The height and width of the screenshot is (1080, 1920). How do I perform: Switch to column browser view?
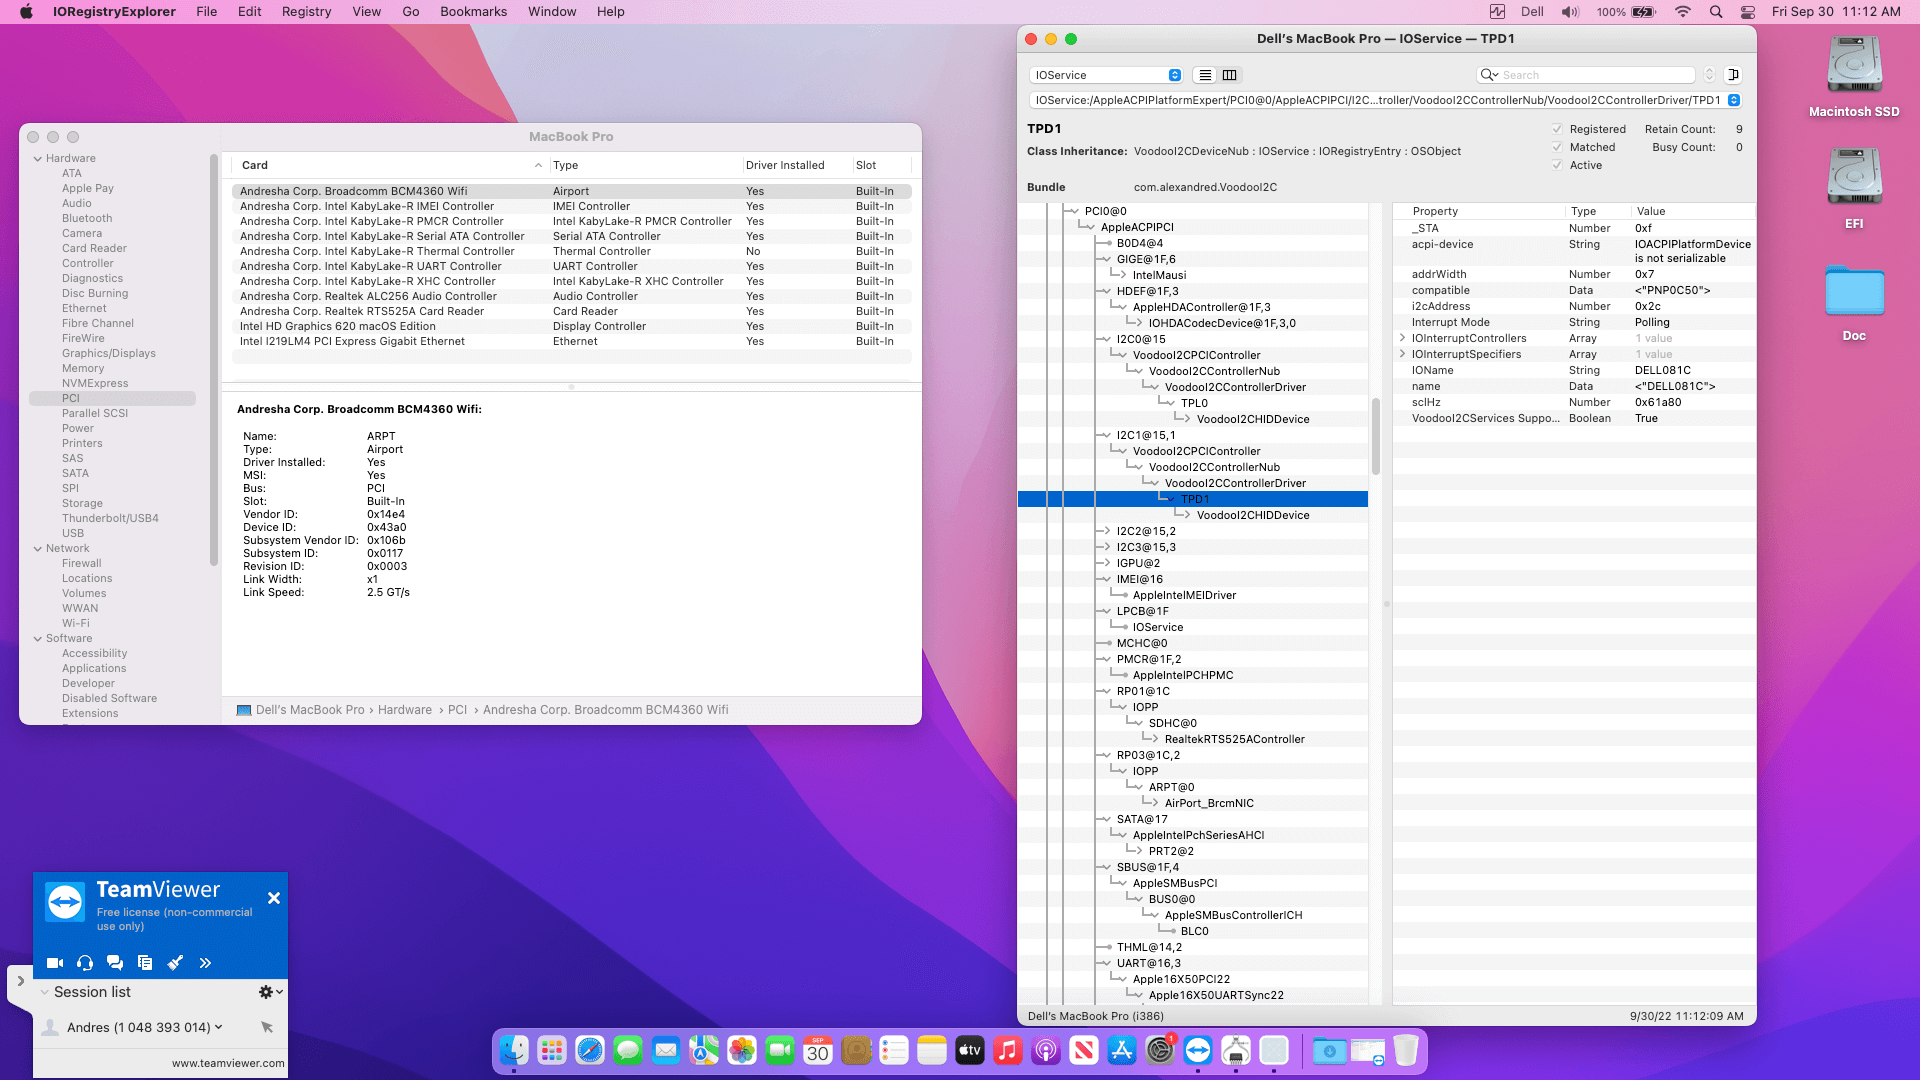click(x=1229, y=75)
